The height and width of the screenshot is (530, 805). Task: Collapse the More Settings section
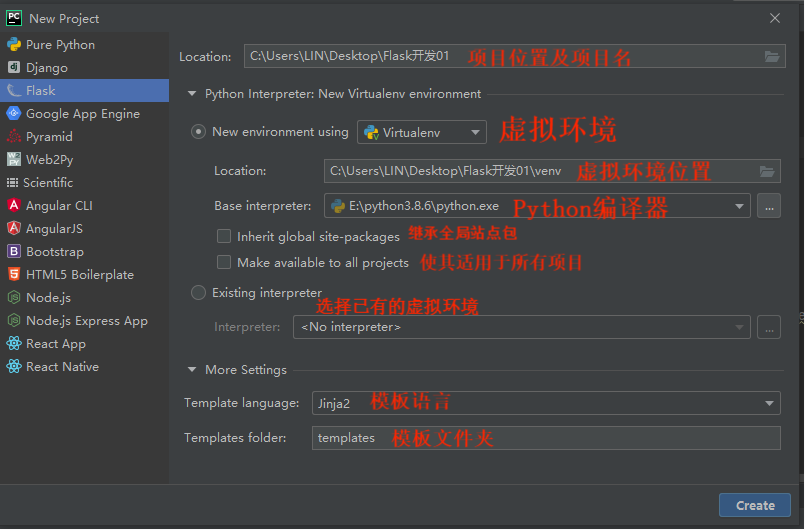pyautogui.click(x=192, y=370)
